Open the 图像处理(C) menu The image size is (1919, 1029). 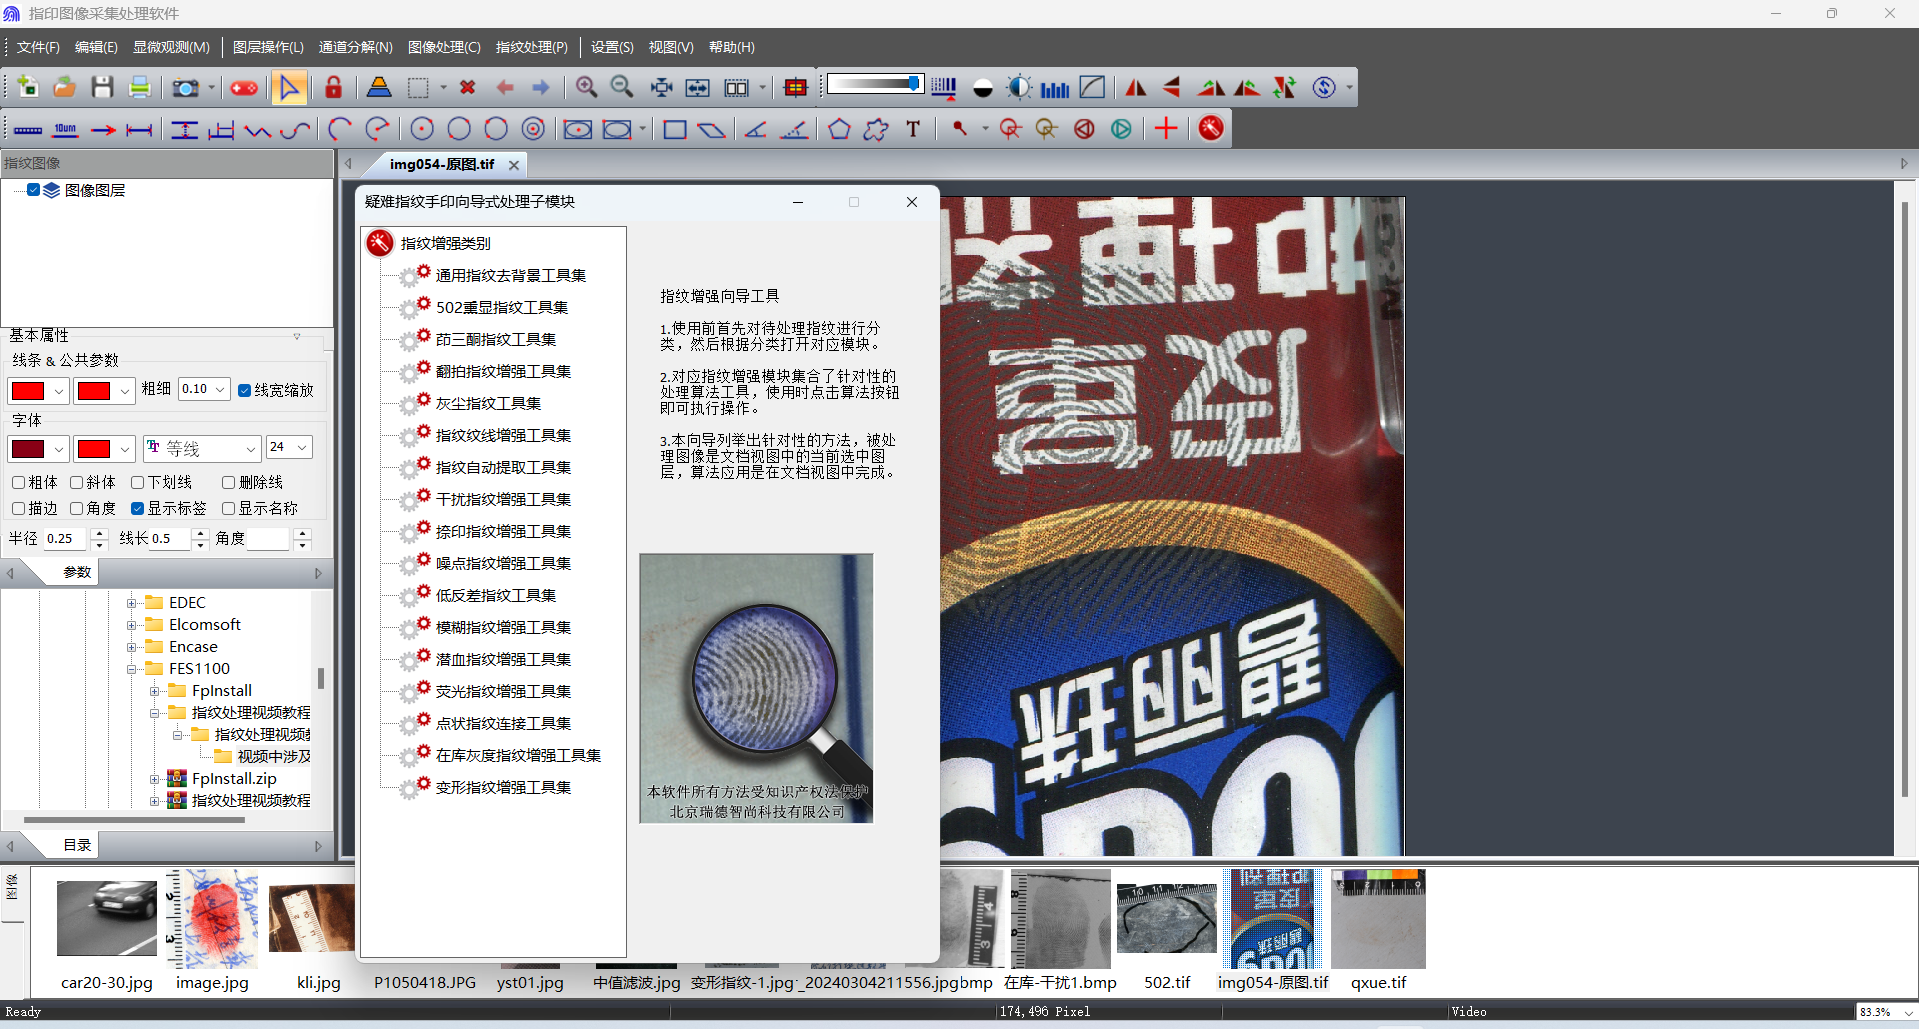444,47
